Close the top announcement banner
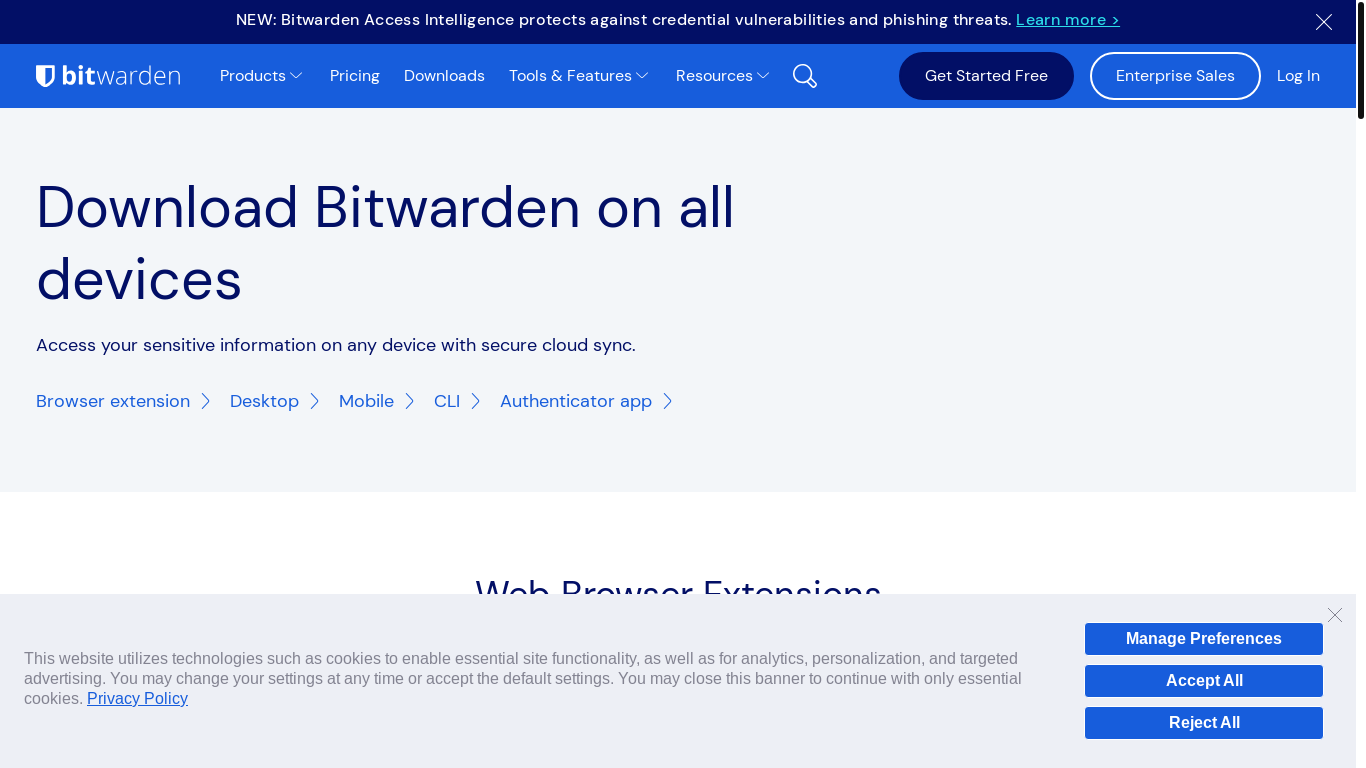The image size is (1366, 768). coord(1324,22)
